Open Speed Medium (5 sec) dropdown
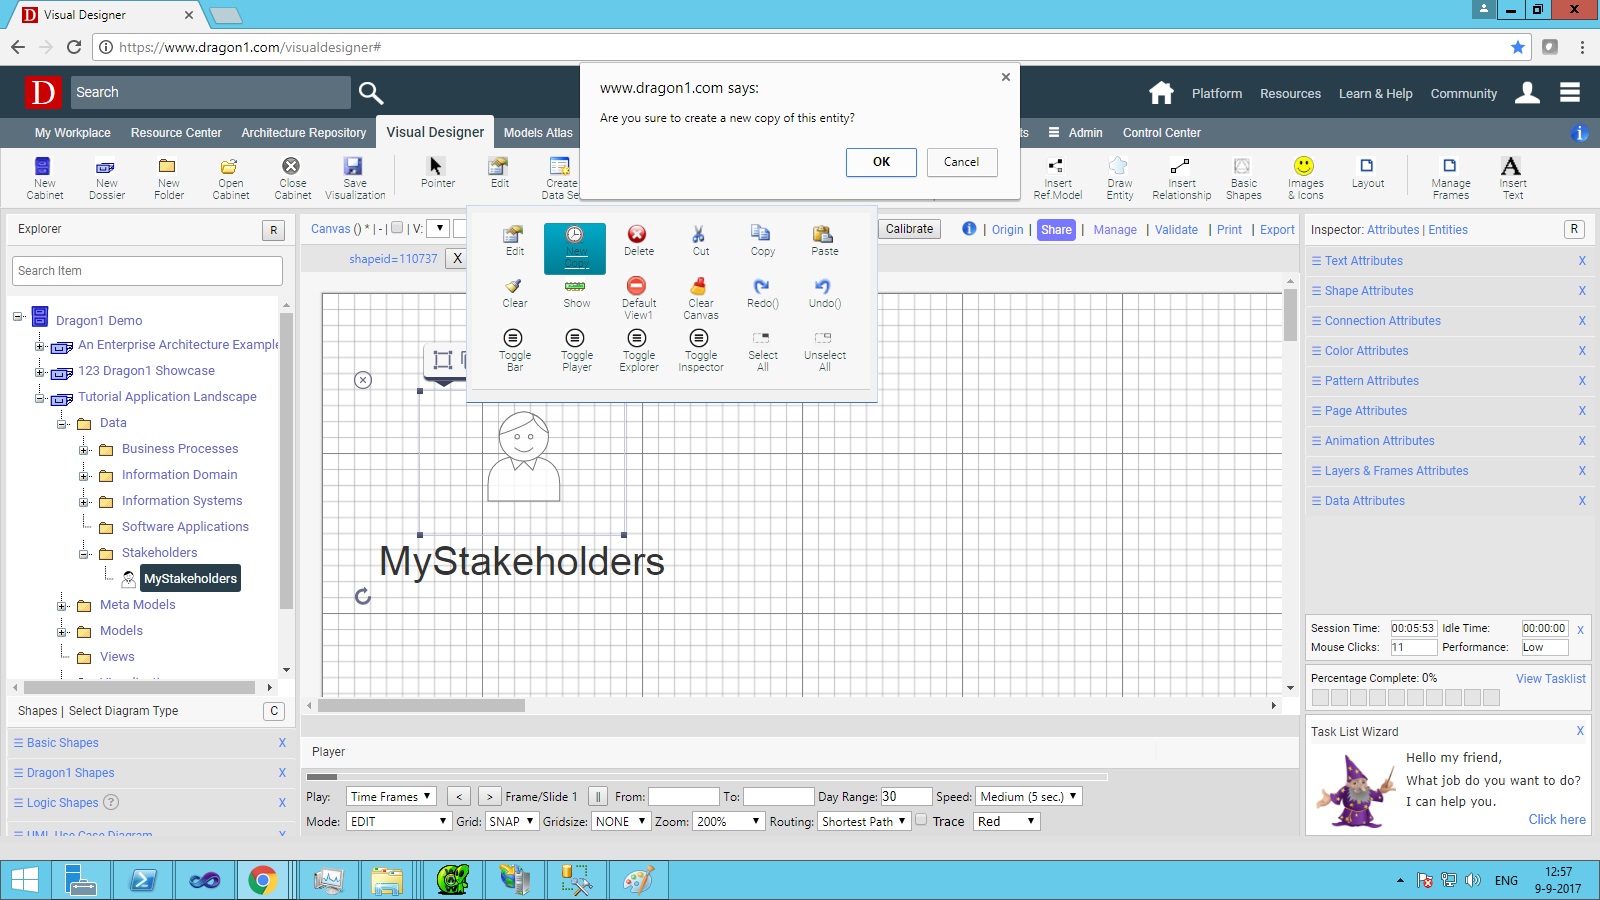 (x=1028, y=796)
